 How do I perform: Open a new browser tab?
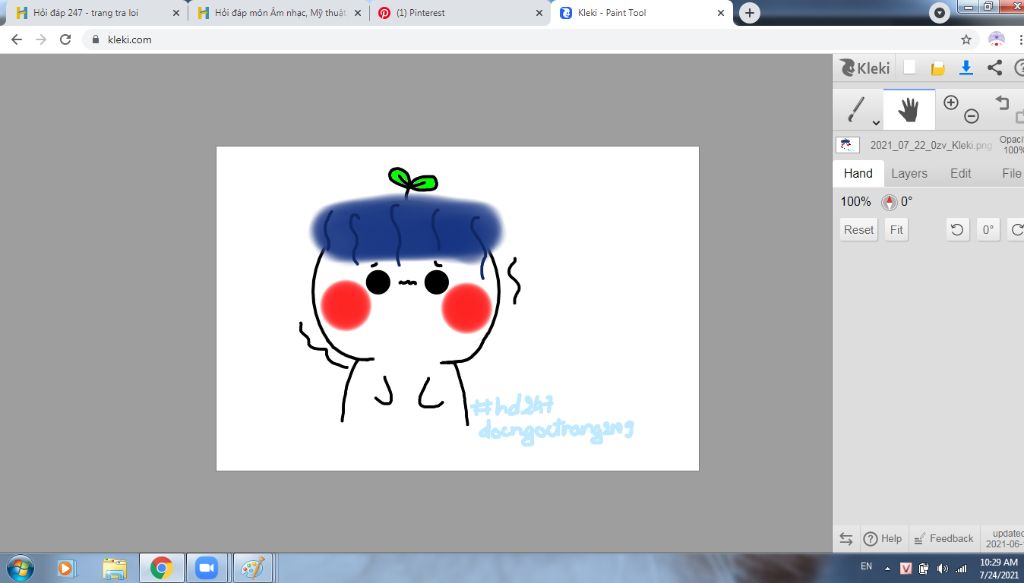point(749,12)
